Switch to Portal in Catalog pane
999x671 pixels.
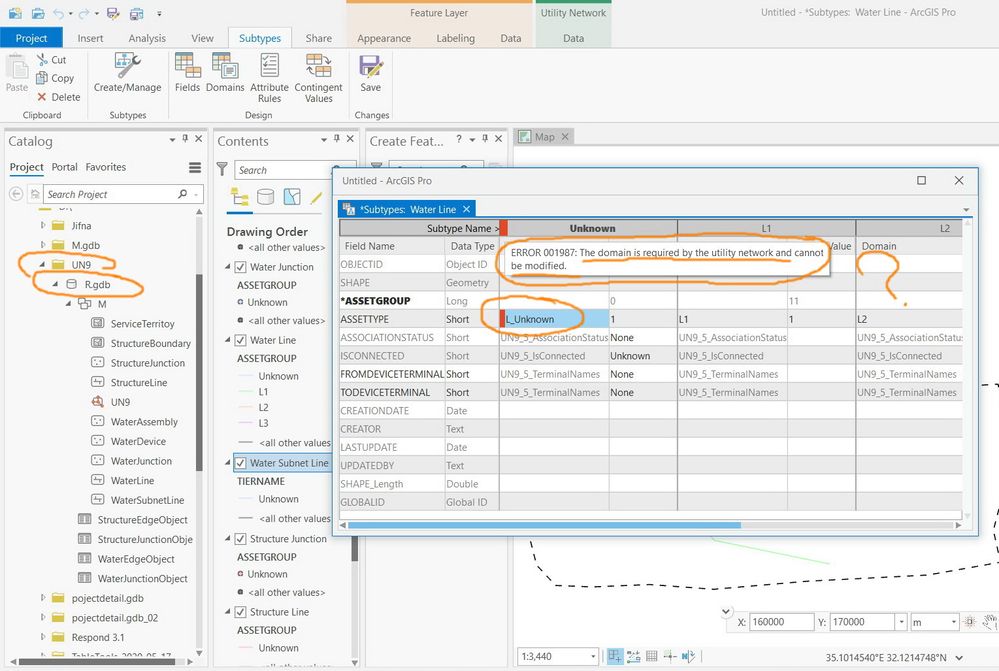click(x=64, y=167)
